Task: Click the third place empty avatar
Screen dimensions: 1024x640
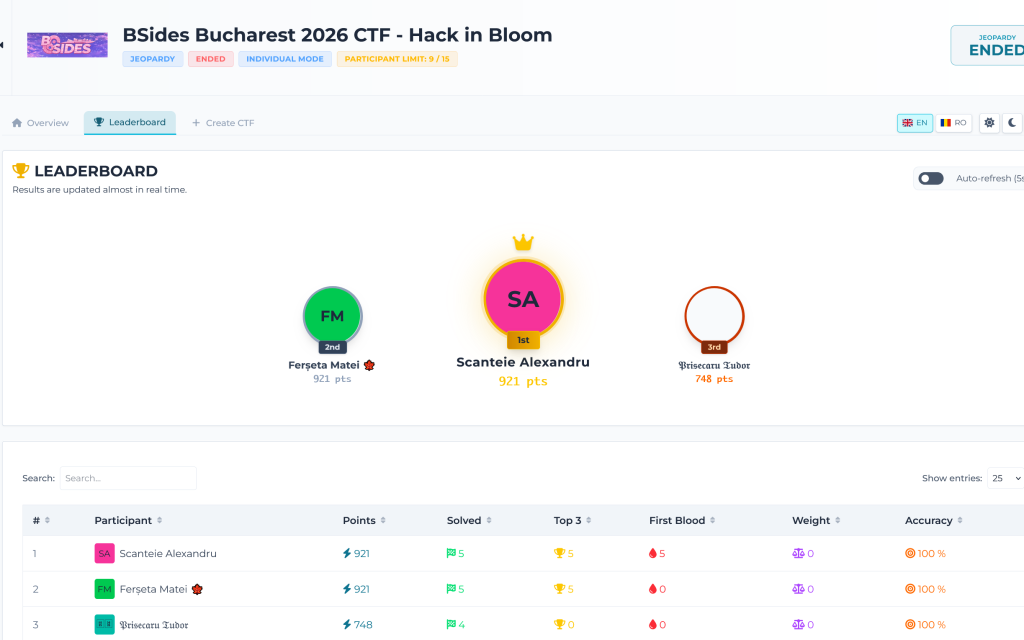Action: pos(714,316)
